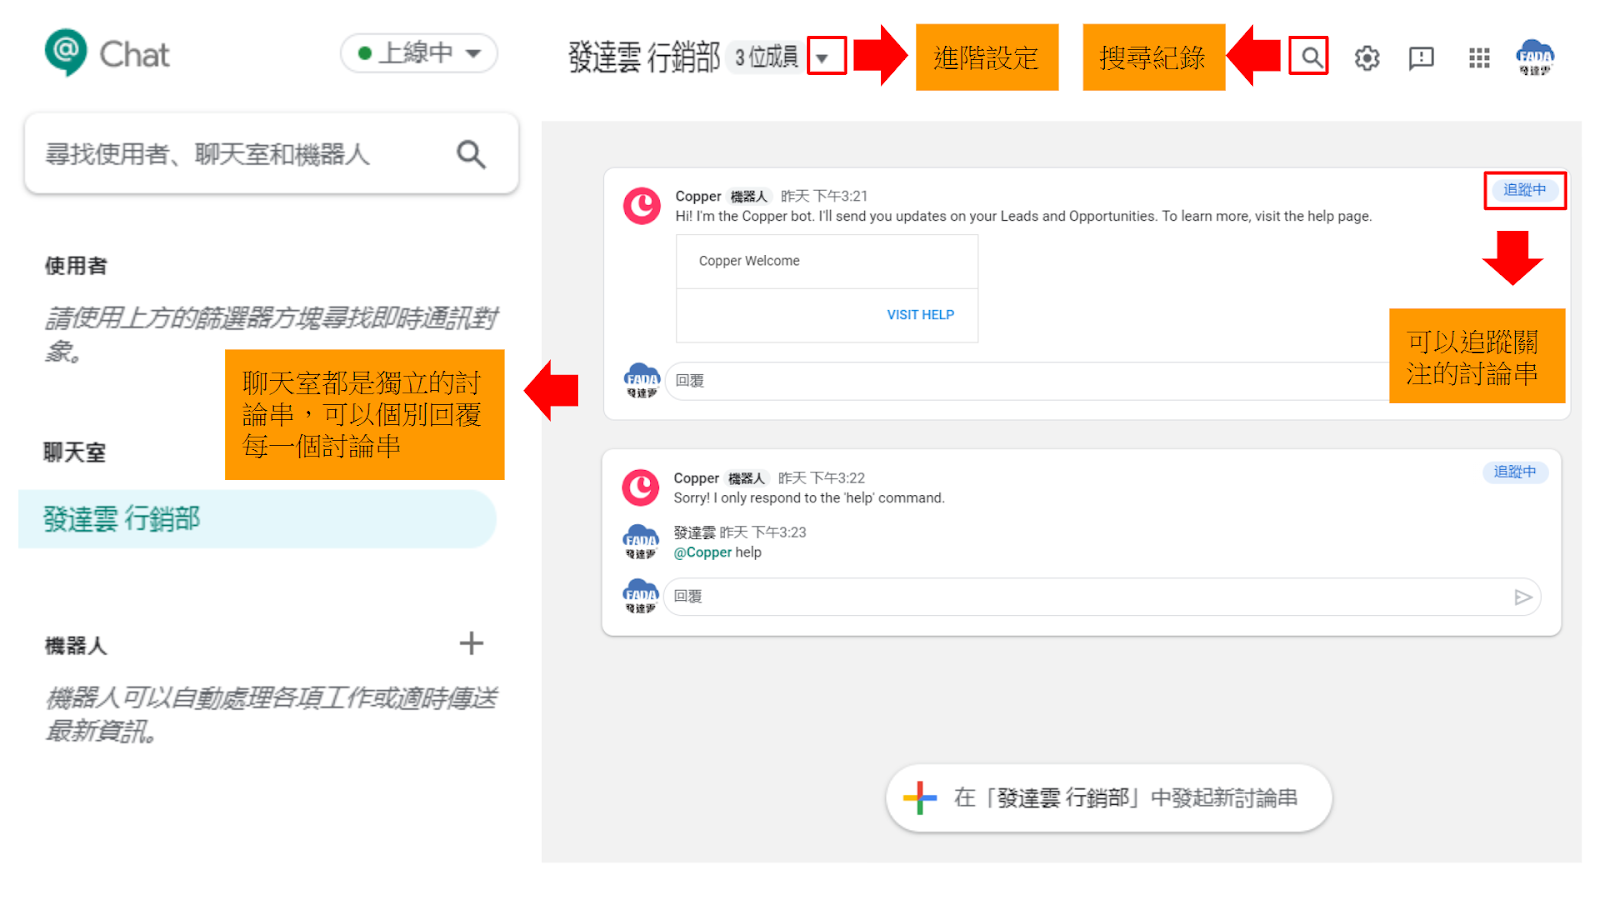Click the VISIT HELP link
Viewport: 1600px width, 900px height.
(x=920, y=315)
